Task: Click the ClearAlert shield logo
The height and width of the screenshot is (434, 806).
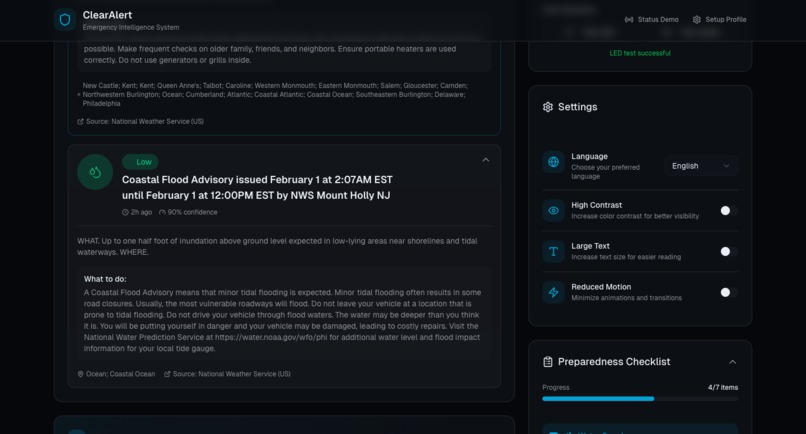Action: click(65, 20)
